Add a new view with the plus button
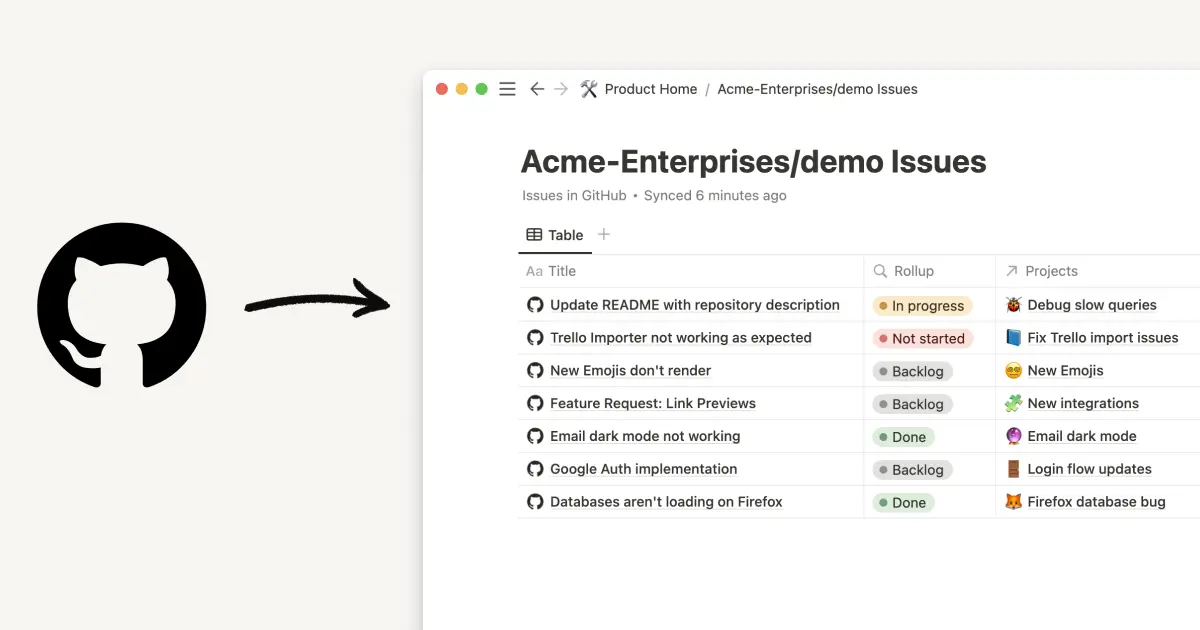The image size is (1200, 630). tap(604, 233)
